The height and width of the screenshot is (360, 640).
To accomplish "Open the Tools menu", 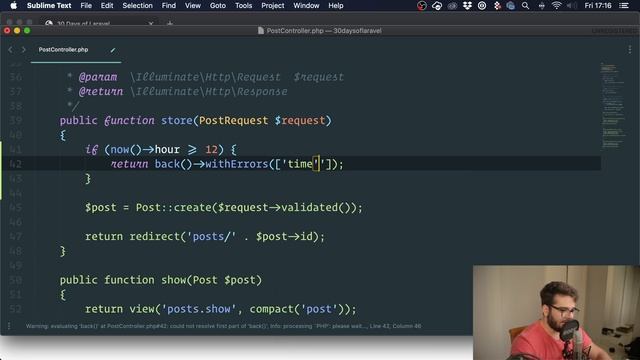I will click(x=243, y=6).
